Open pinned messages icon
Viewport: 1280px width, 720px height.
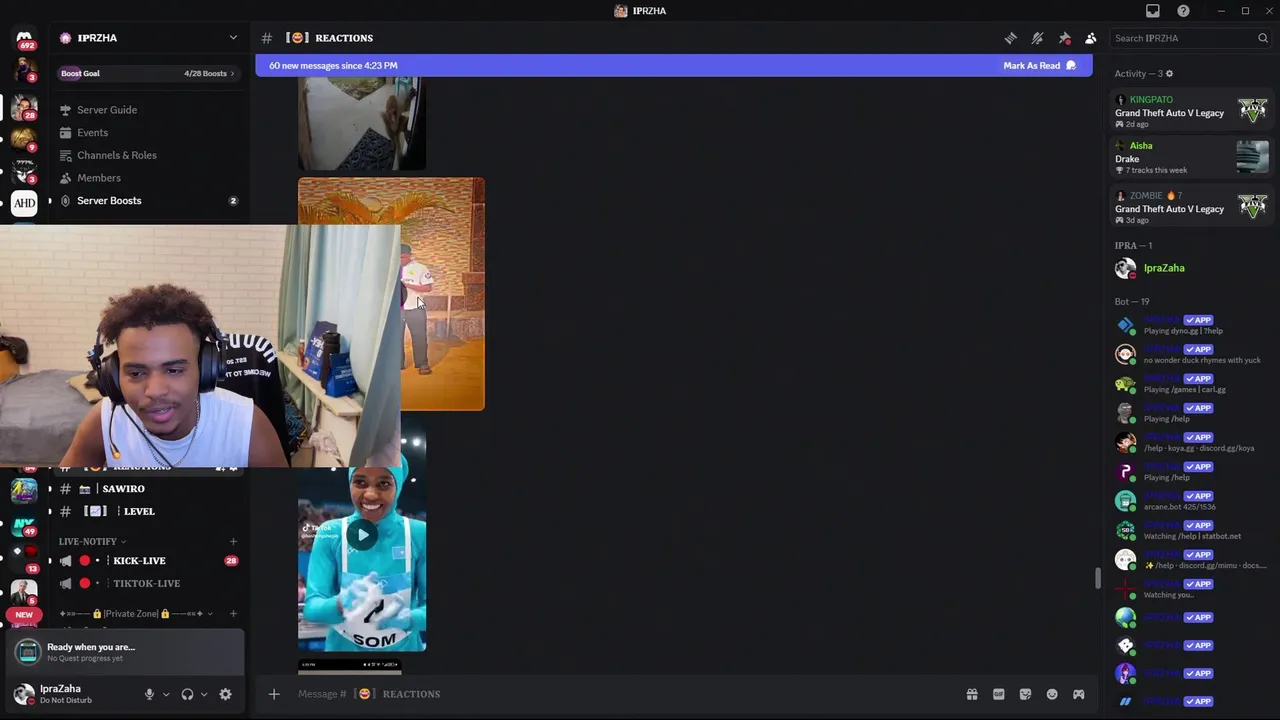[x=1064, y=38]
